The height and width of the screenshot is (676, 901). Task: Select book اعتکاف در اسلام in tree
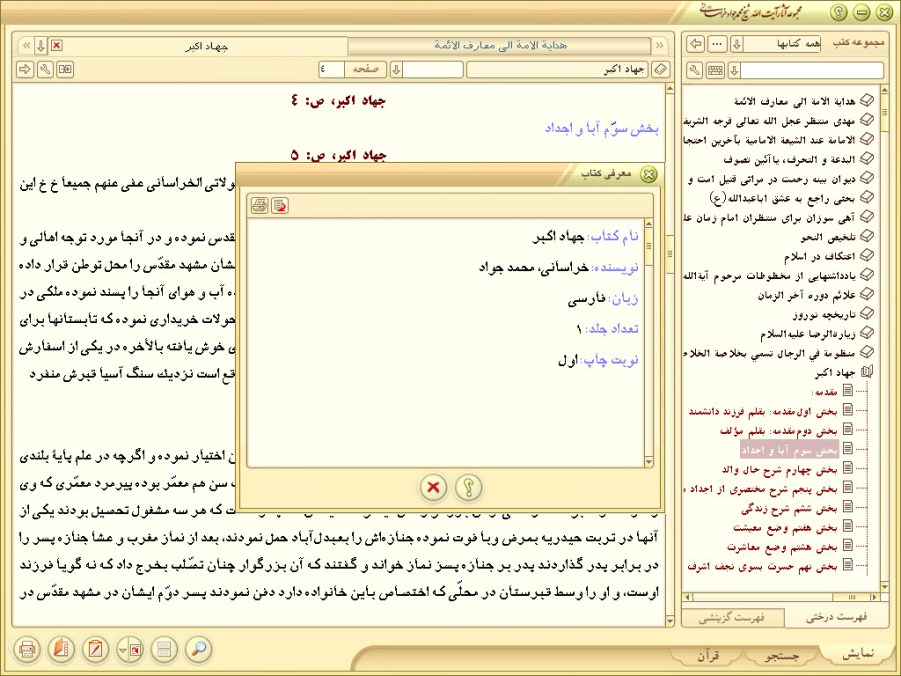click(x=819, y=256)
